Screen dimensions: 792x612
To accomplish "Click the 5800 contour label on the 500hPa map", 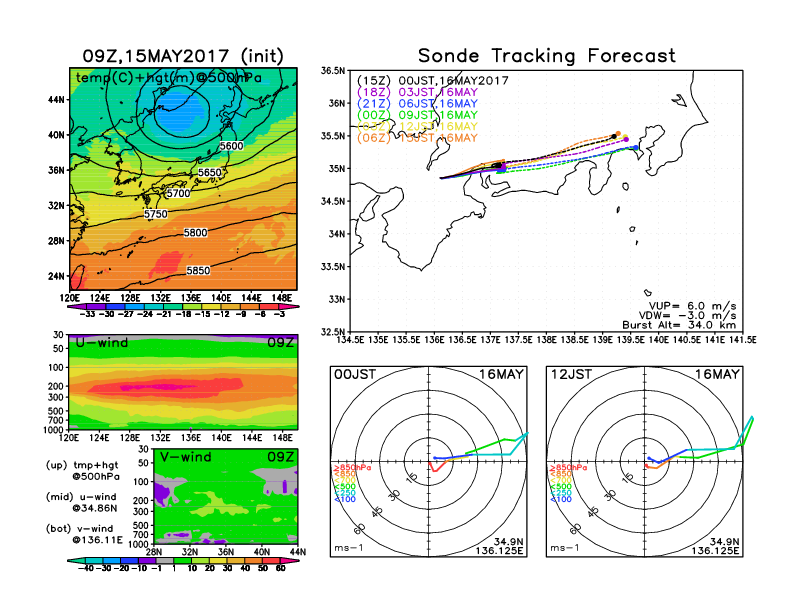I will tap(196, 232).
